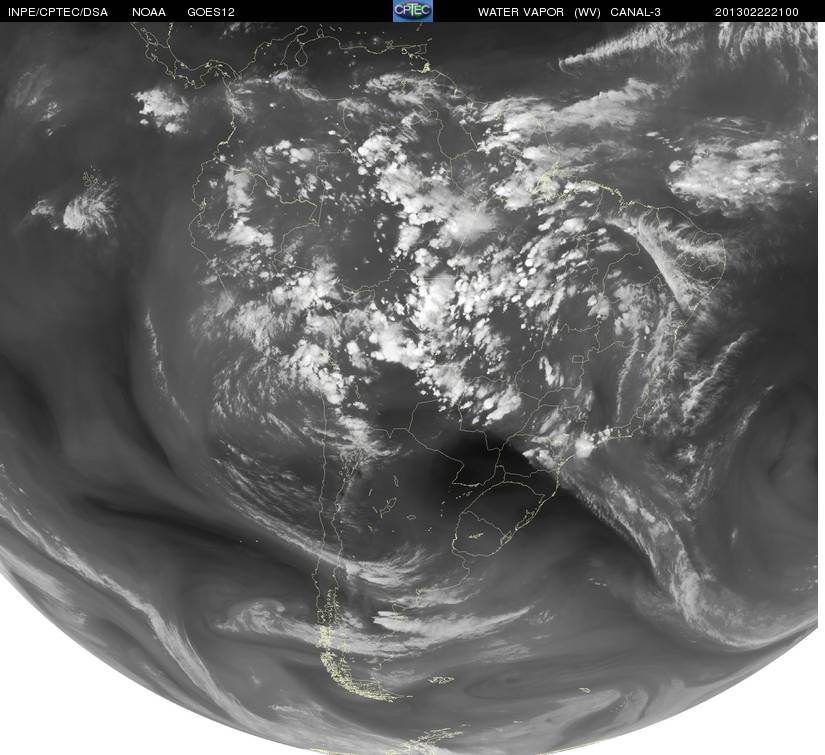Screen dimensions: 825x755
Task: Click the WATER VAPOR label
Action: tap(521, 12)
